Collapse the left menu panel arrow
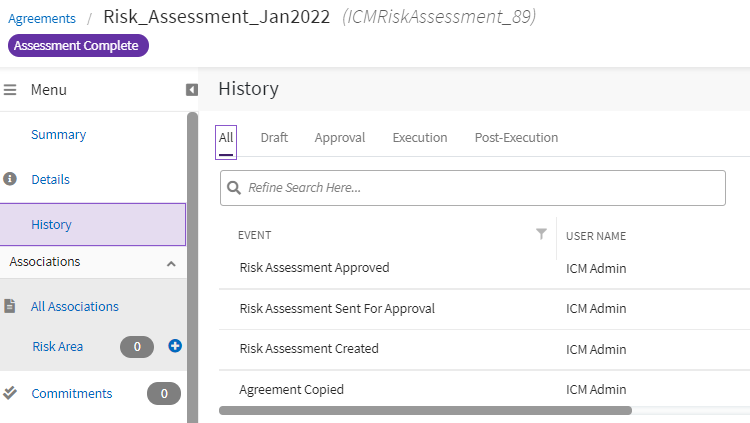This screenshot has width=750, height=423. [x=192, y=90]
